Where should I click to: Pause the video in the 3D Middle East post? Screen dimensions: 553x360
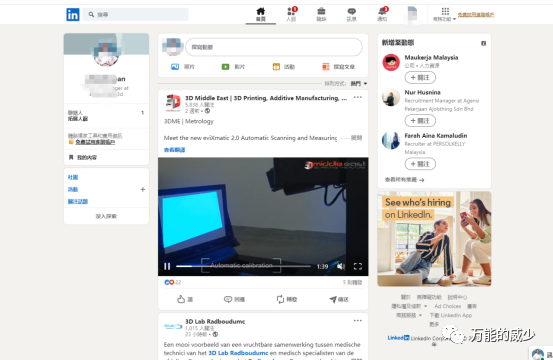coord(167,266)
